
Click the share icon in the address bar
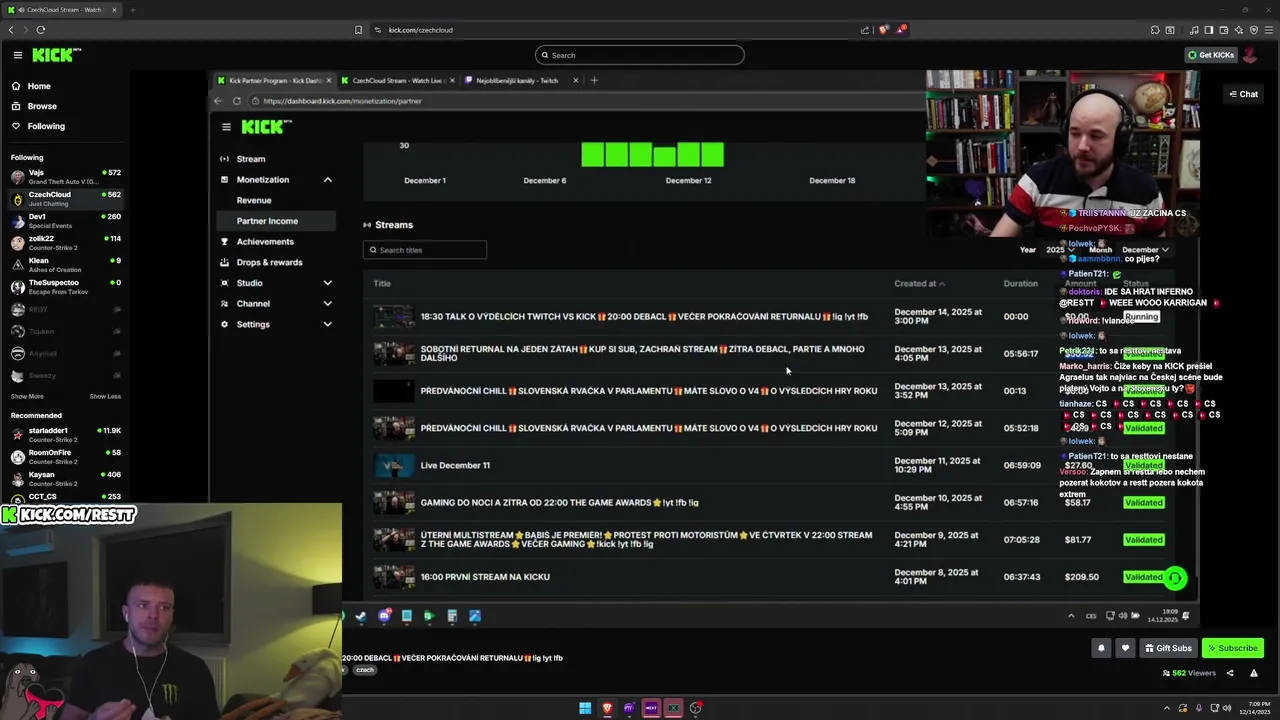tap(865, 30)
